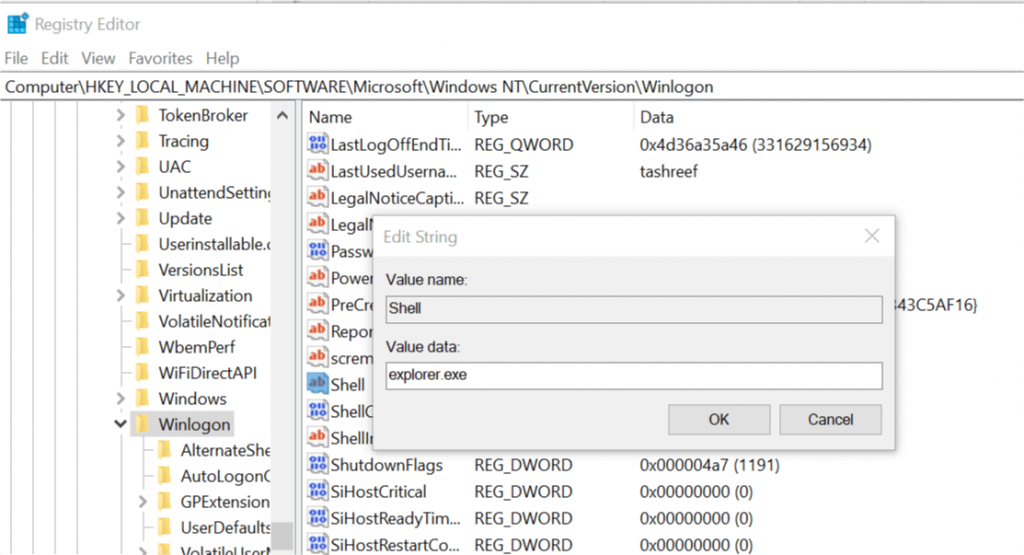The height and width of the screenshot is (555, 1024).
Task: Open the View menu
Action: tap(98, 59)
